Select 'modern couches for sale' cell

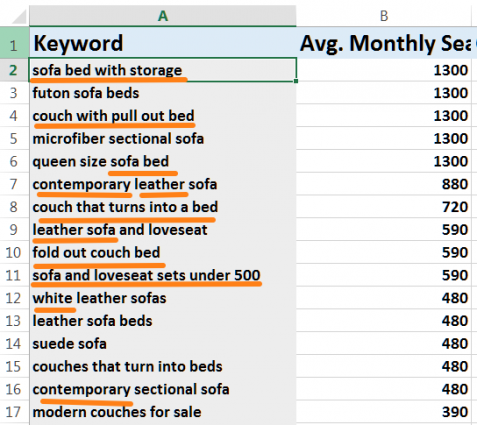coord(163,412)
